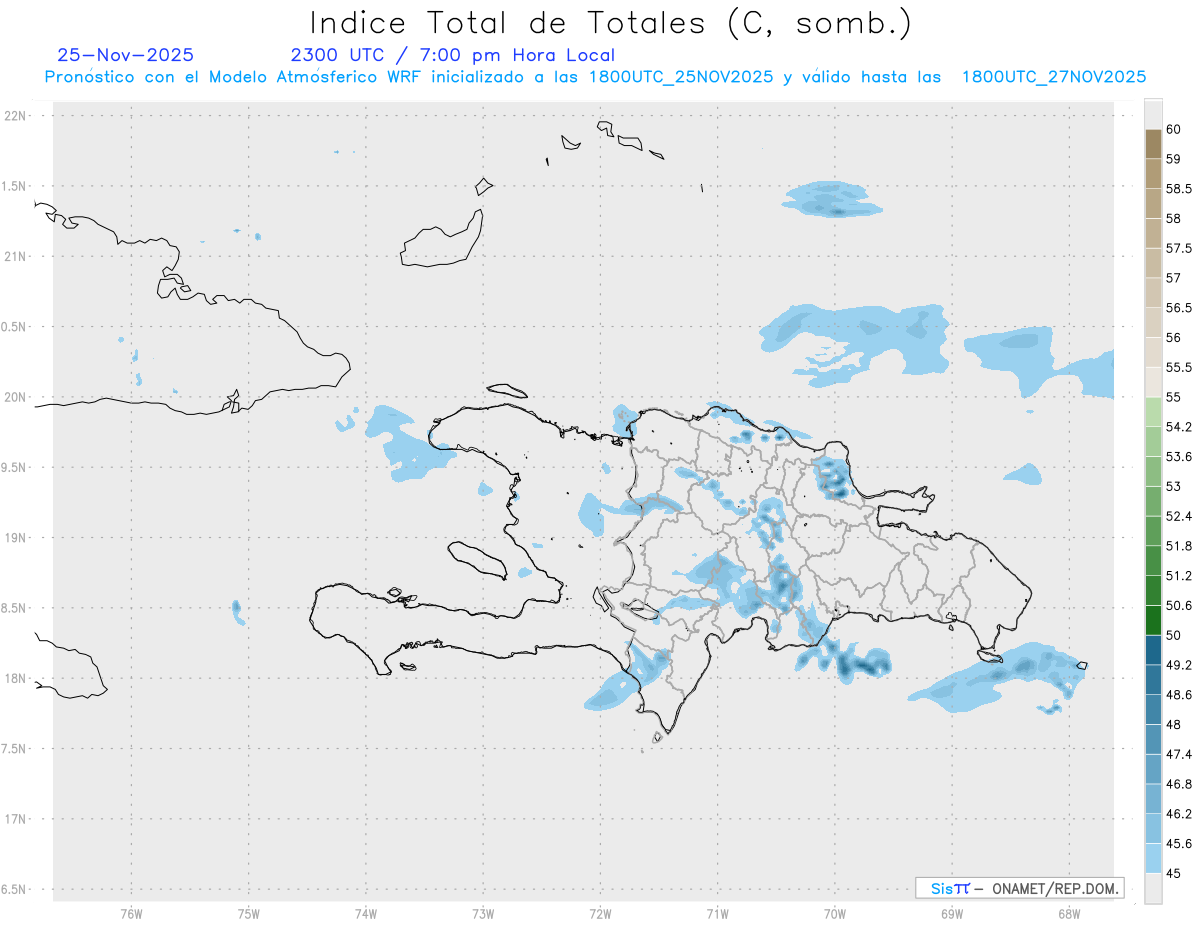Screen dimensions: 1200x927
Task: Click the '48.6' value on the color scale
Action: click(x=1179, y=695)
